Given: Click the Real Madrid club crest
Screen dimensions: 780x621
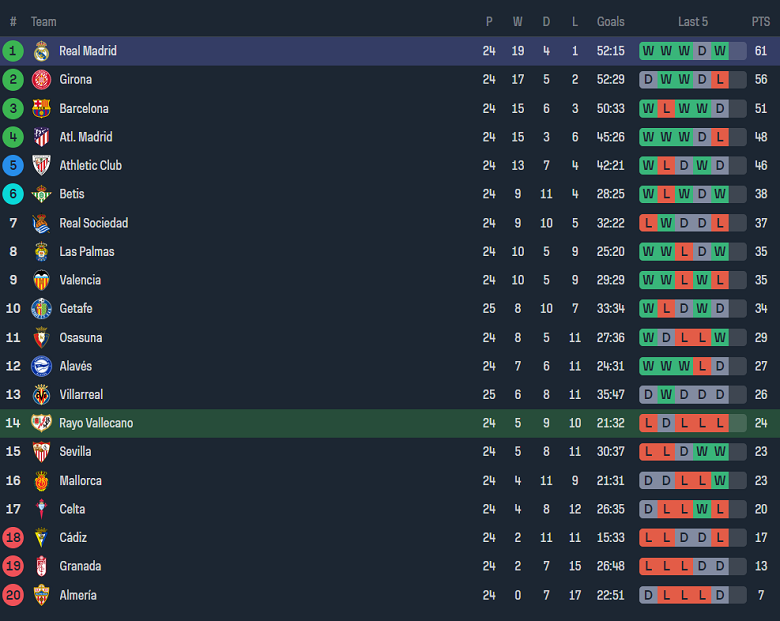Looking at the screenshot, I should (x=41, y=51).
